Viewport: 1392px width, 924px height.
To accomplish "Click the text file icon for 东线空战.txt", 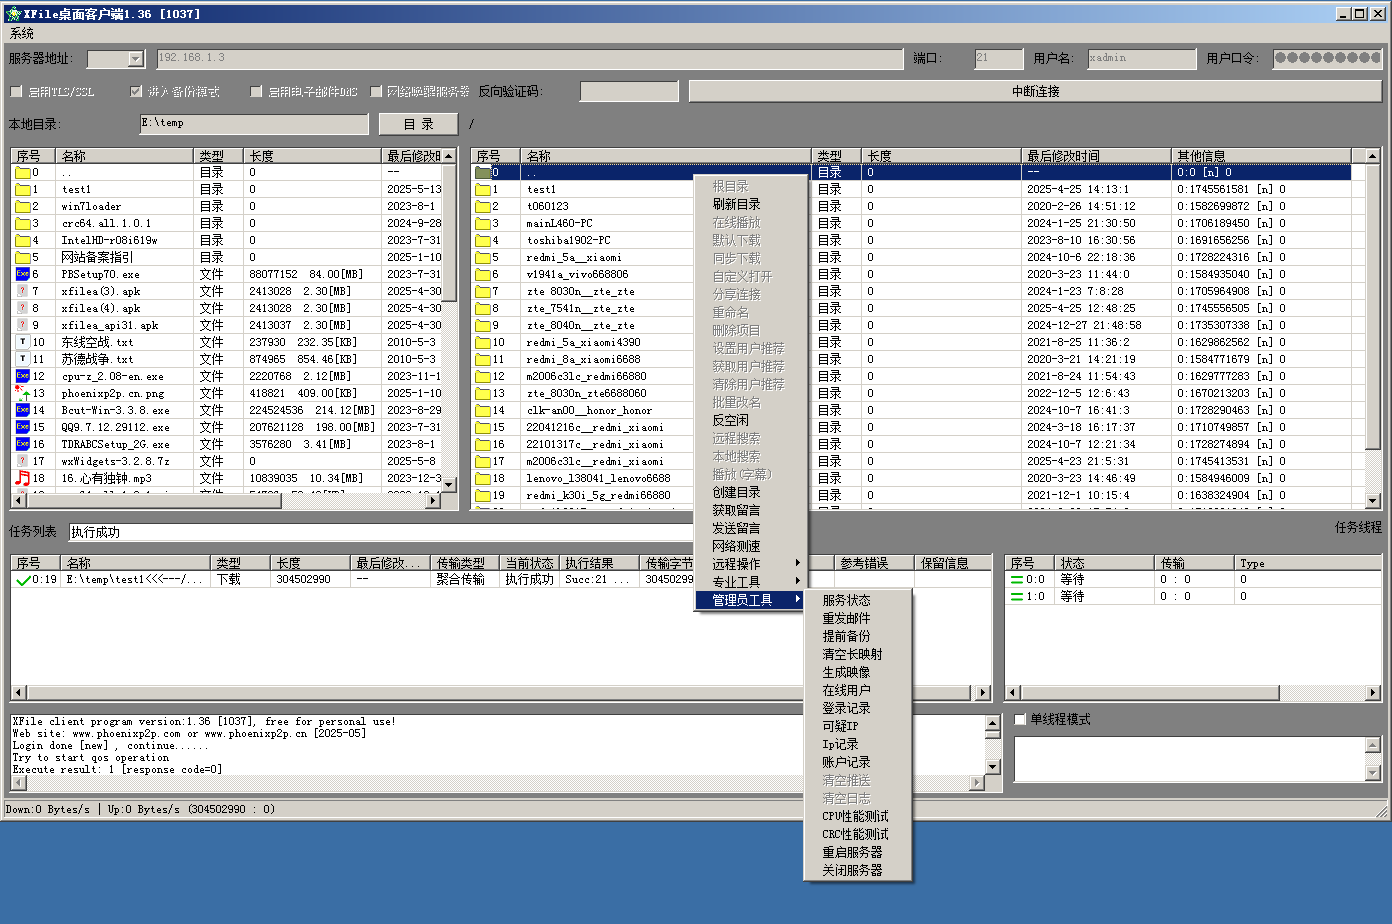I will click(22, 342).
